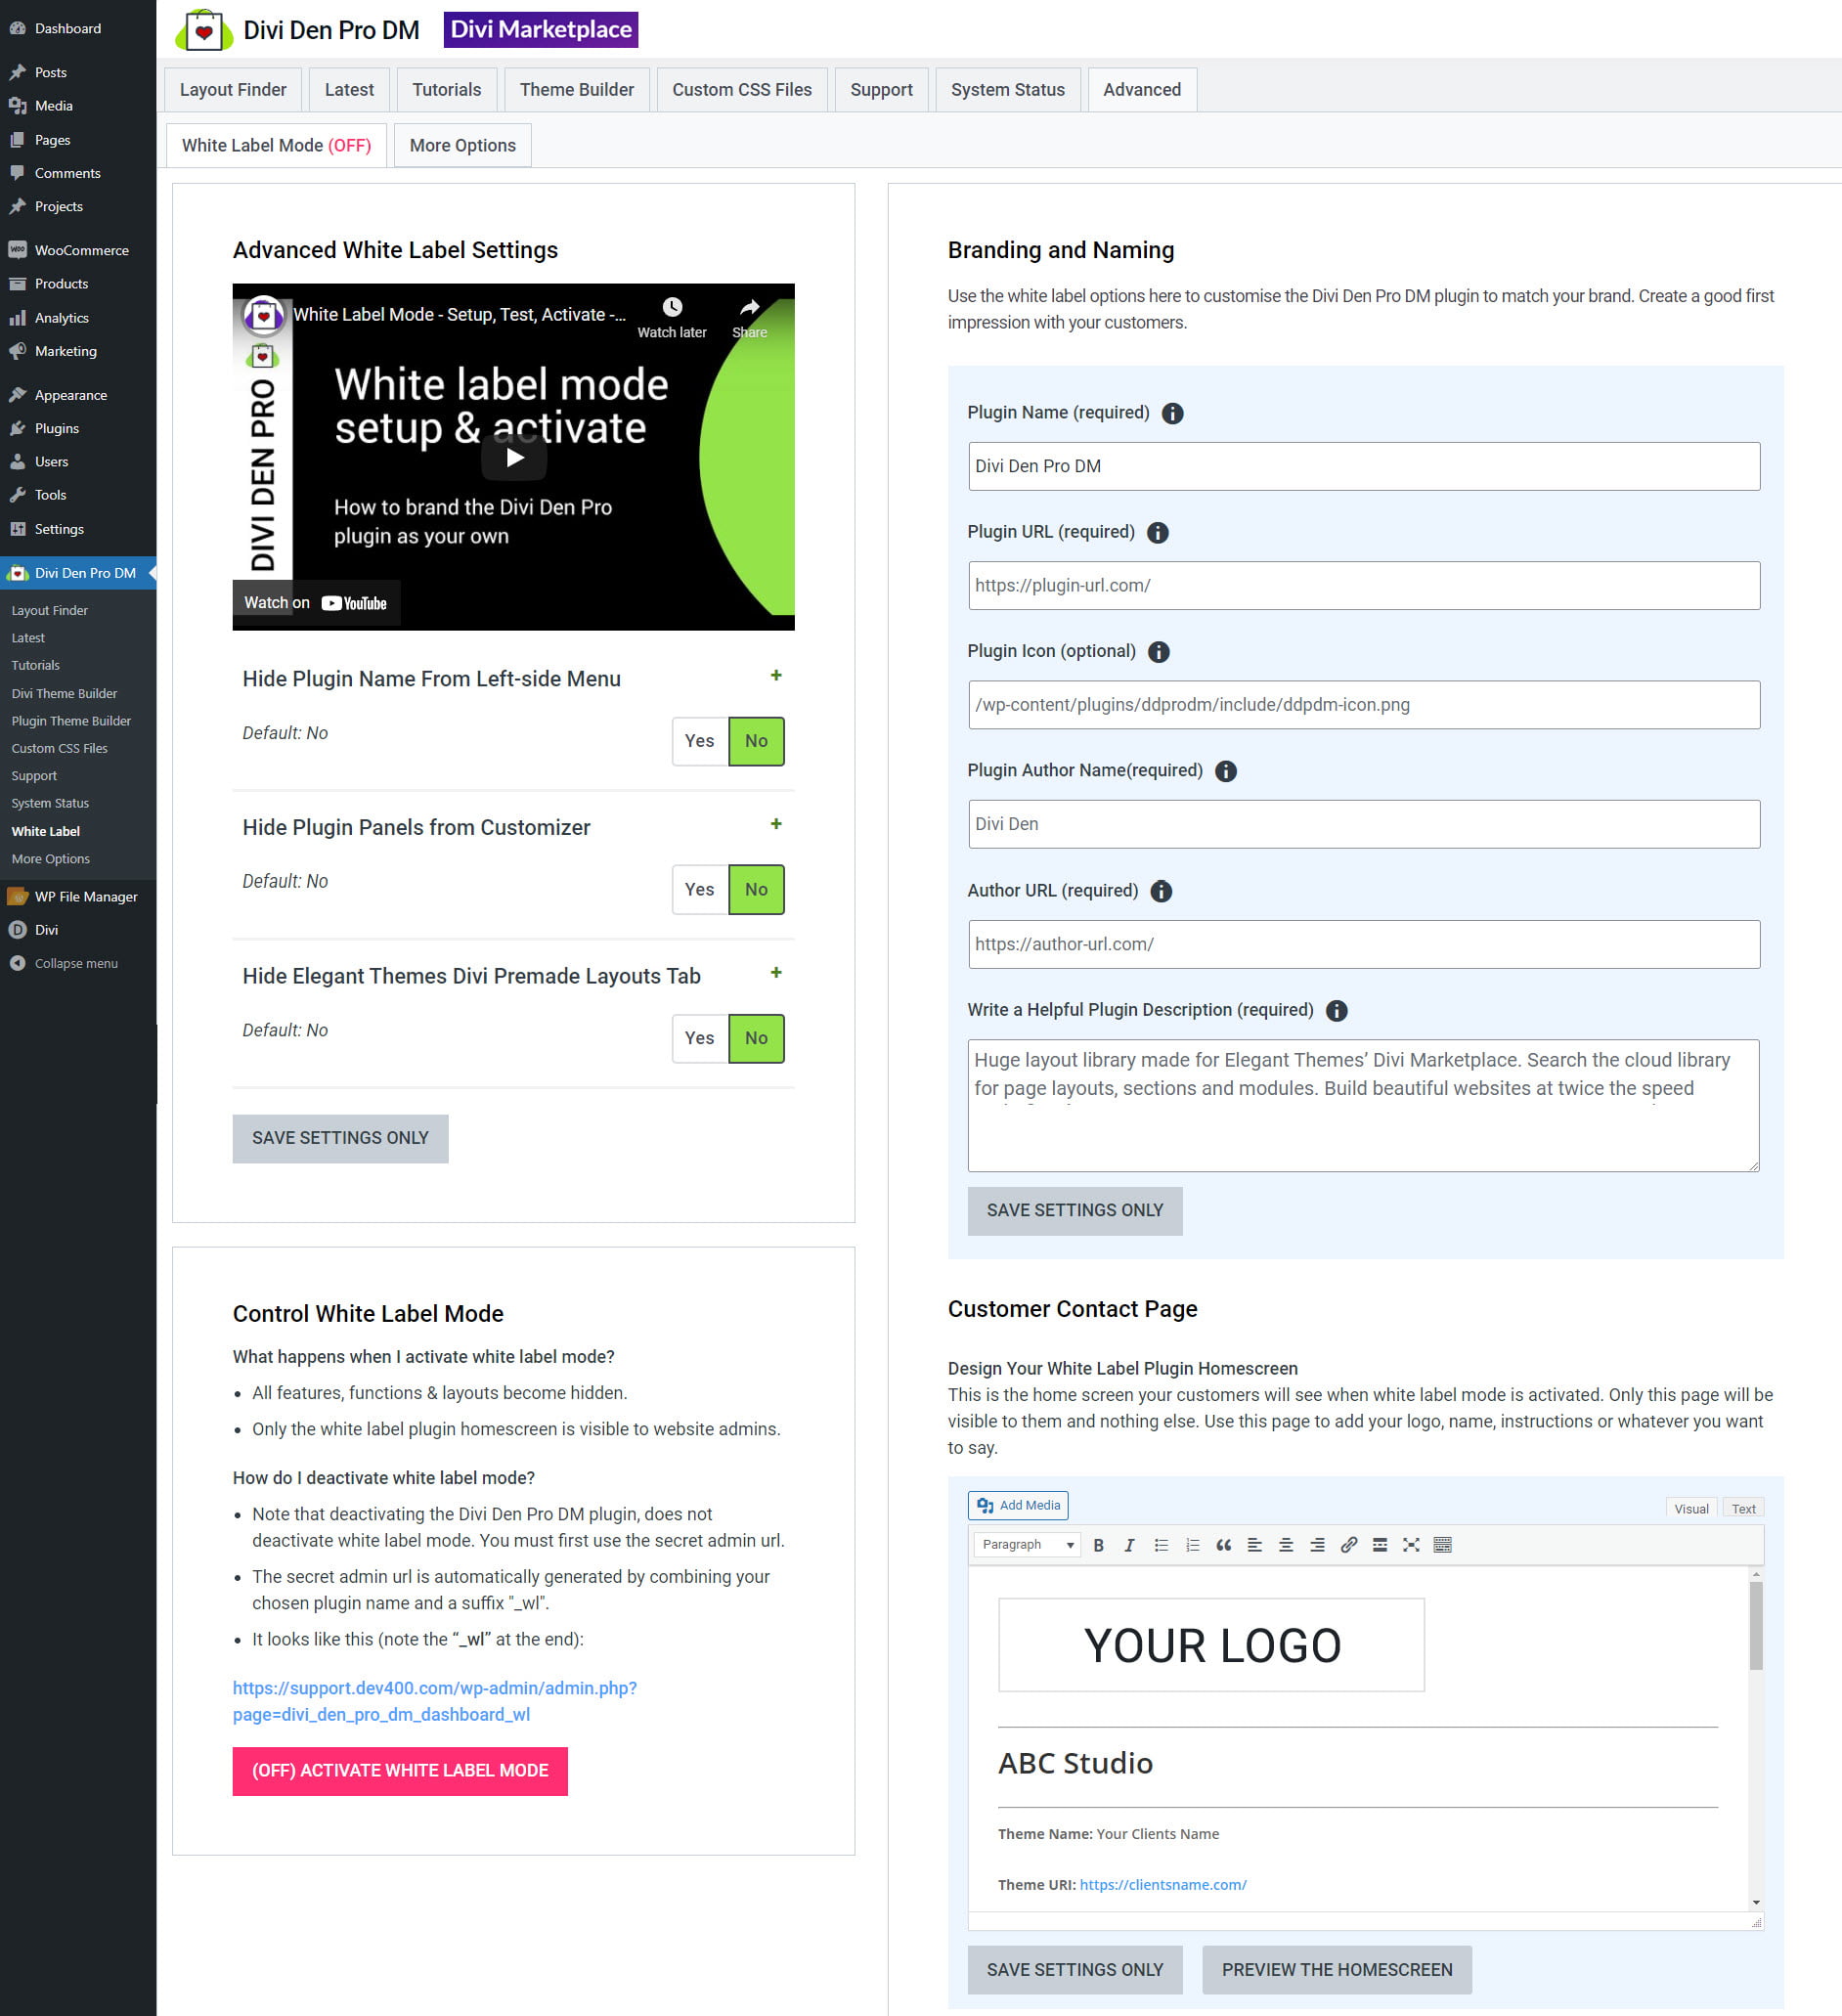Open the More Options sub-tab

(462, 145)
